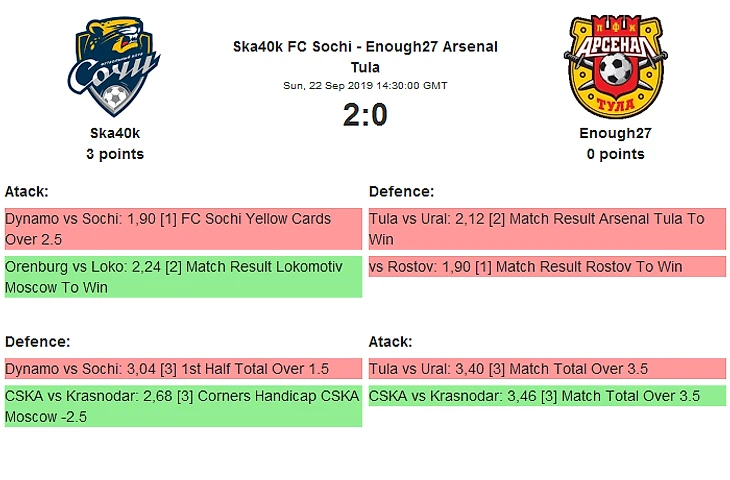The image size is (730, 480).
Task: Click the left Atack heading
Action: [27, 191]
